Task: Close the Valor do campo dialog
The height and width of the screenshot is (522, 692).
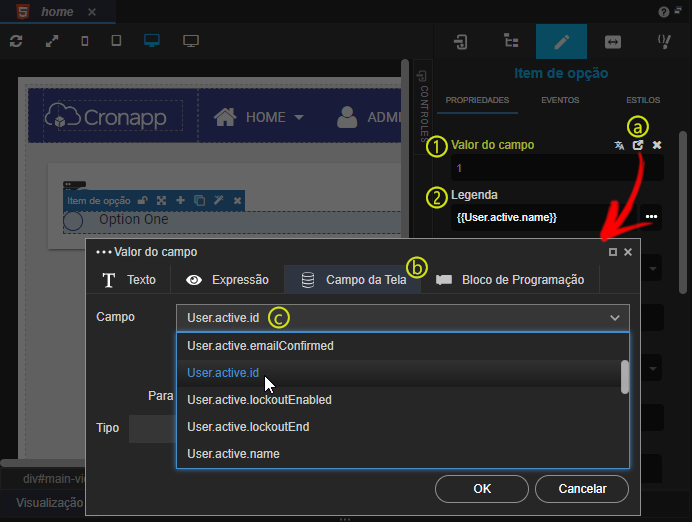Action: [x=628, y=252]
